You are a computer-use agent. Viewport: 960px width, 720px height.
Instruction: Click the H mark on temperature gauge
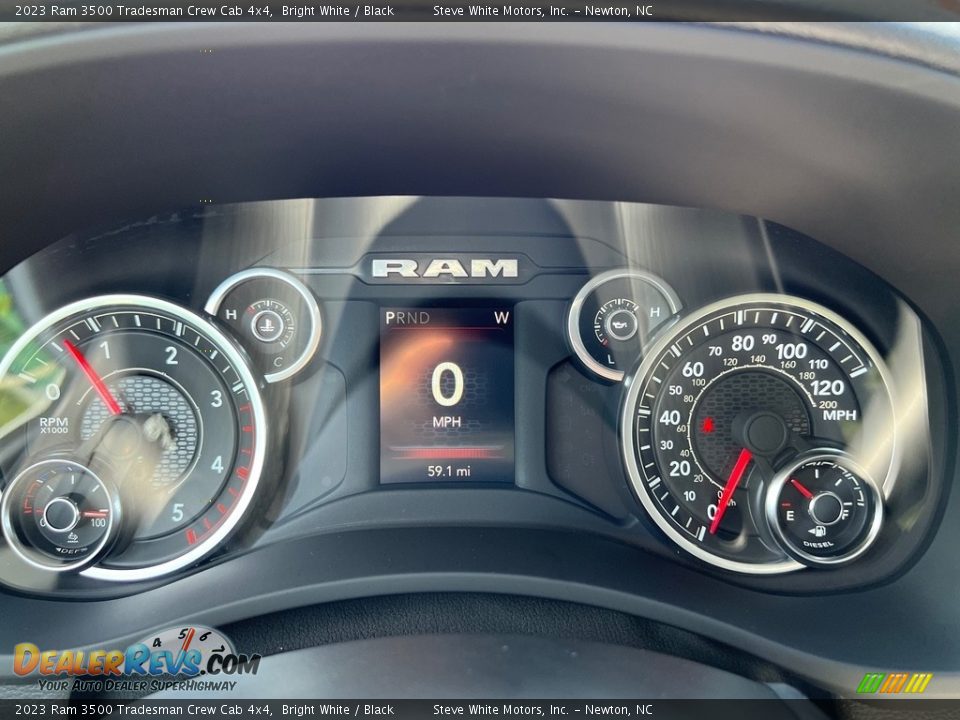click(231, 315)
